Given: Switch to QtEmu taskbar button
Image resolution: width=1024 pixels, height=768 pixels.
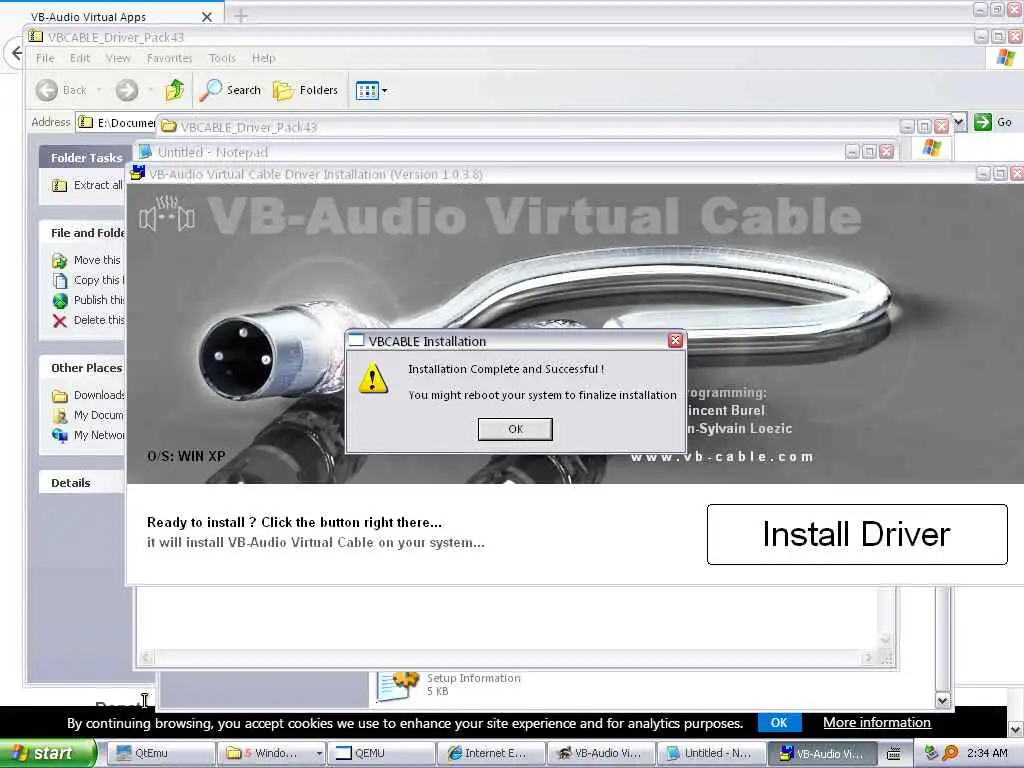Looking at the screenshot, I should point(160,753).
